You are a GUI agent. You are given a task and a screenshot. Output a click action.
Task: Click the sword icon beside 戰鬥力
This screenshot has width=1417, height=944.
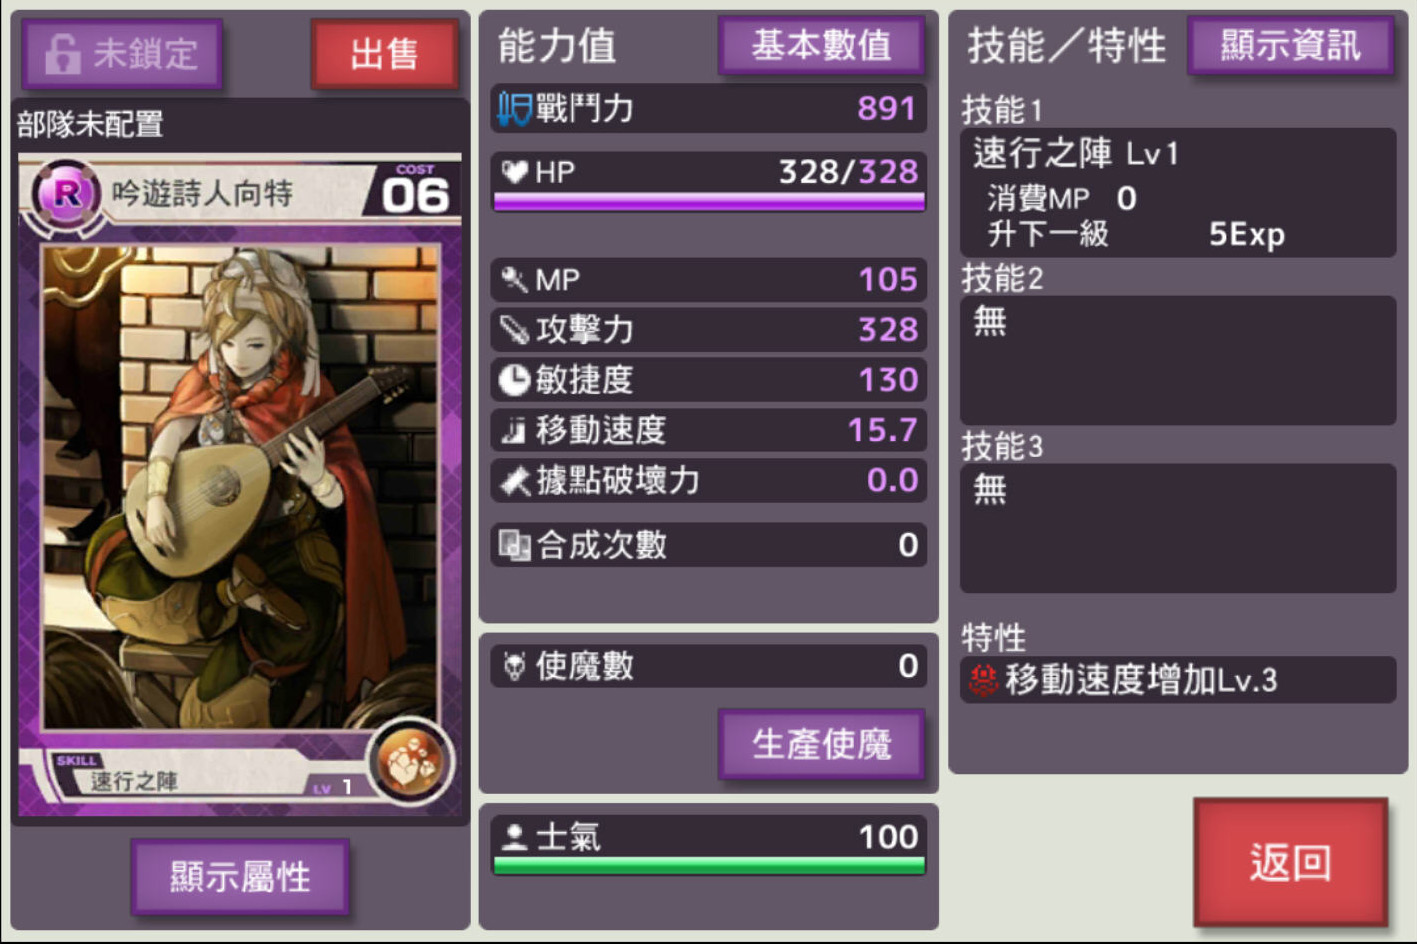(514, 108)
